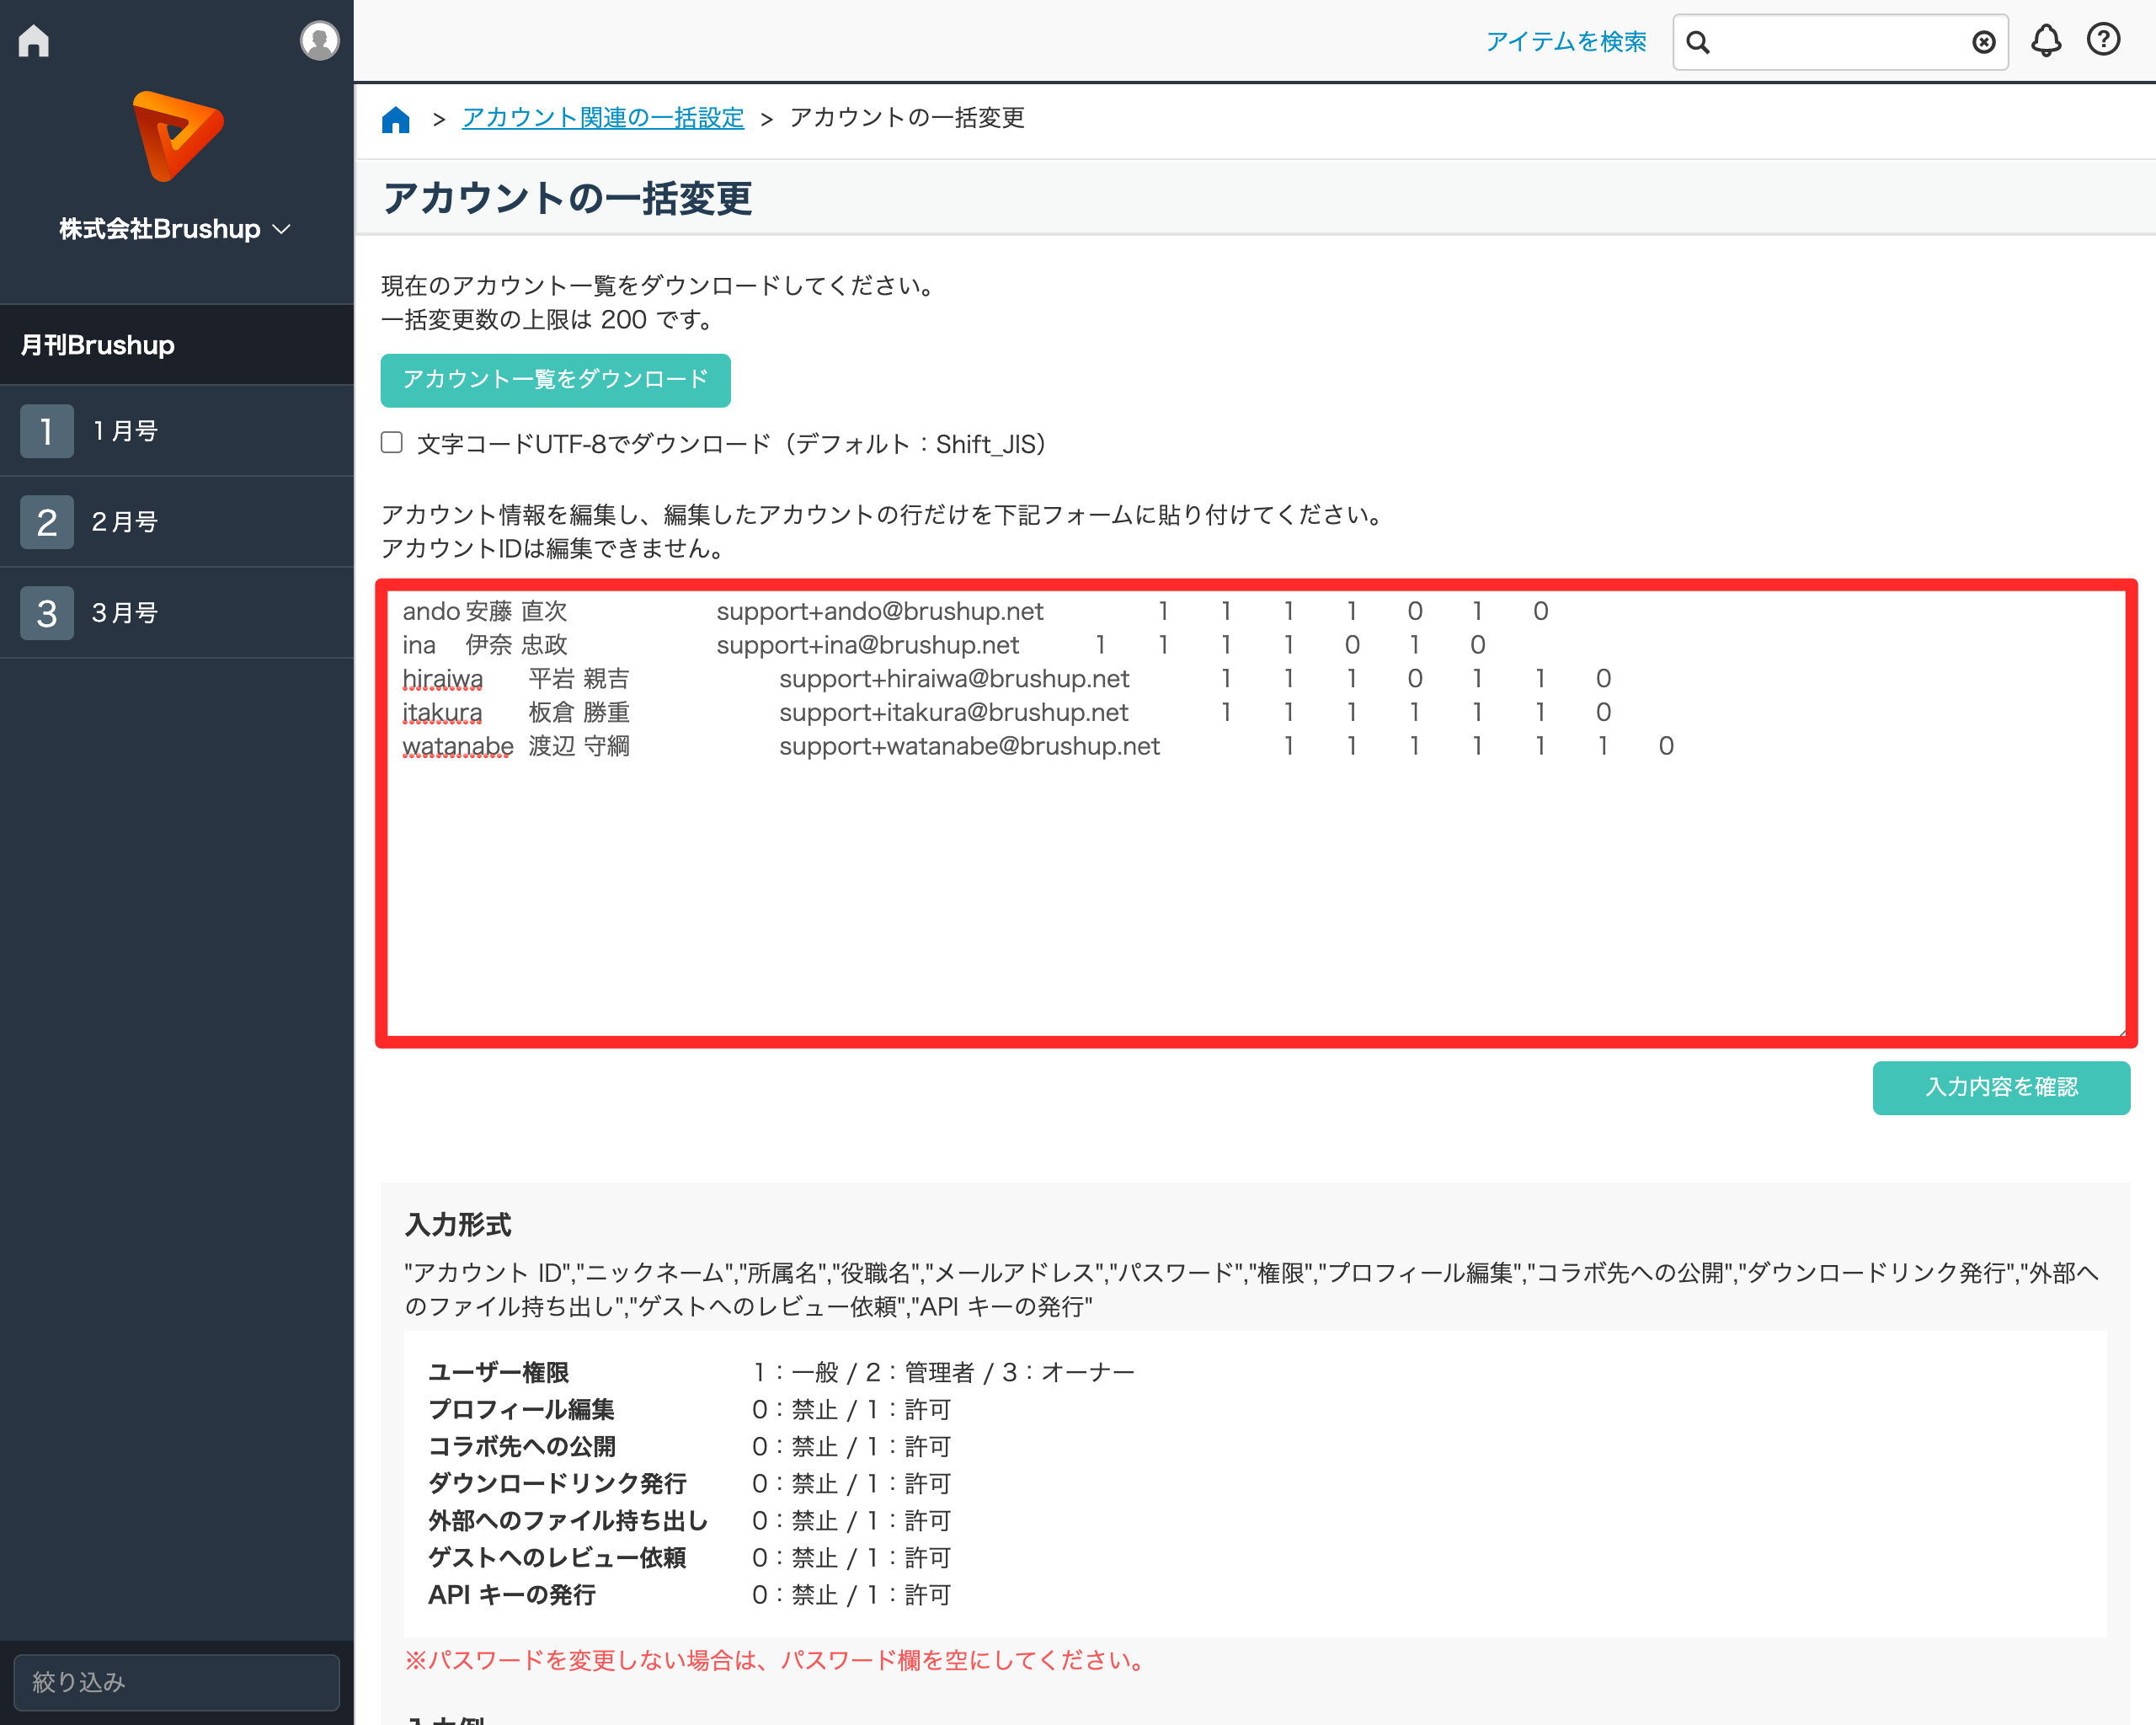The width and height of the screenshot is (2156, 1725).
Task: Go to breadcrumb home icon
Action: pyautogui.click(x=396, y=119)
